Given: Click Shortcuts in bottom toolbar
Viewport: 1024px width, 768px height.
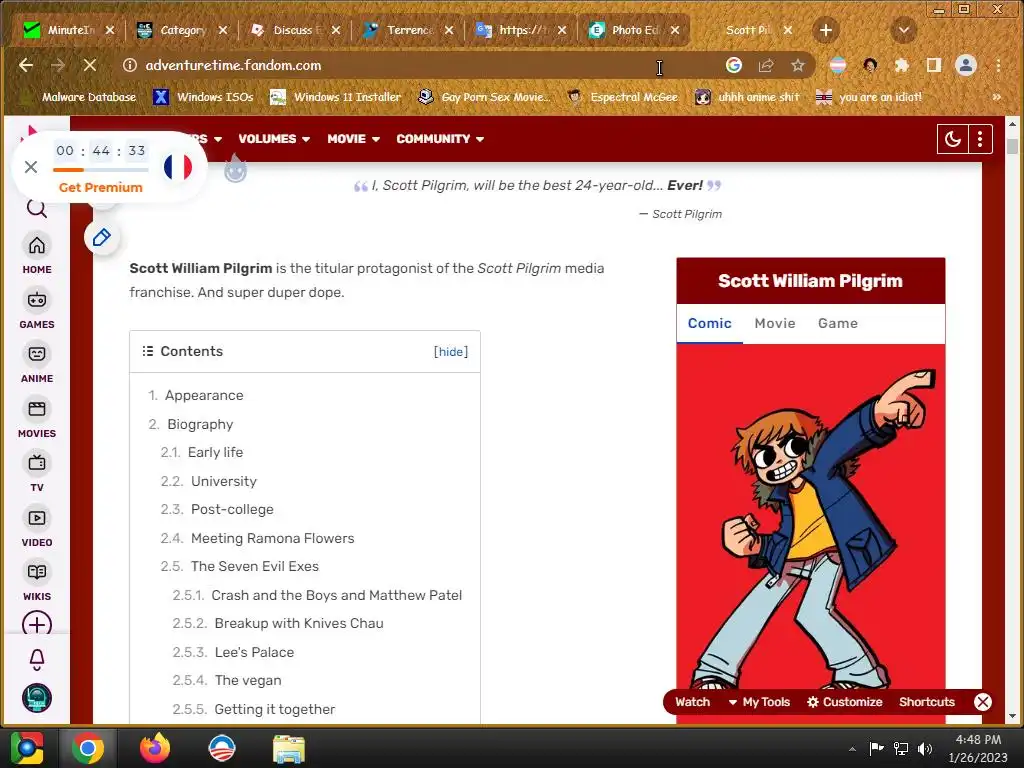Looking at the screenshot, I should coord(927,702).
